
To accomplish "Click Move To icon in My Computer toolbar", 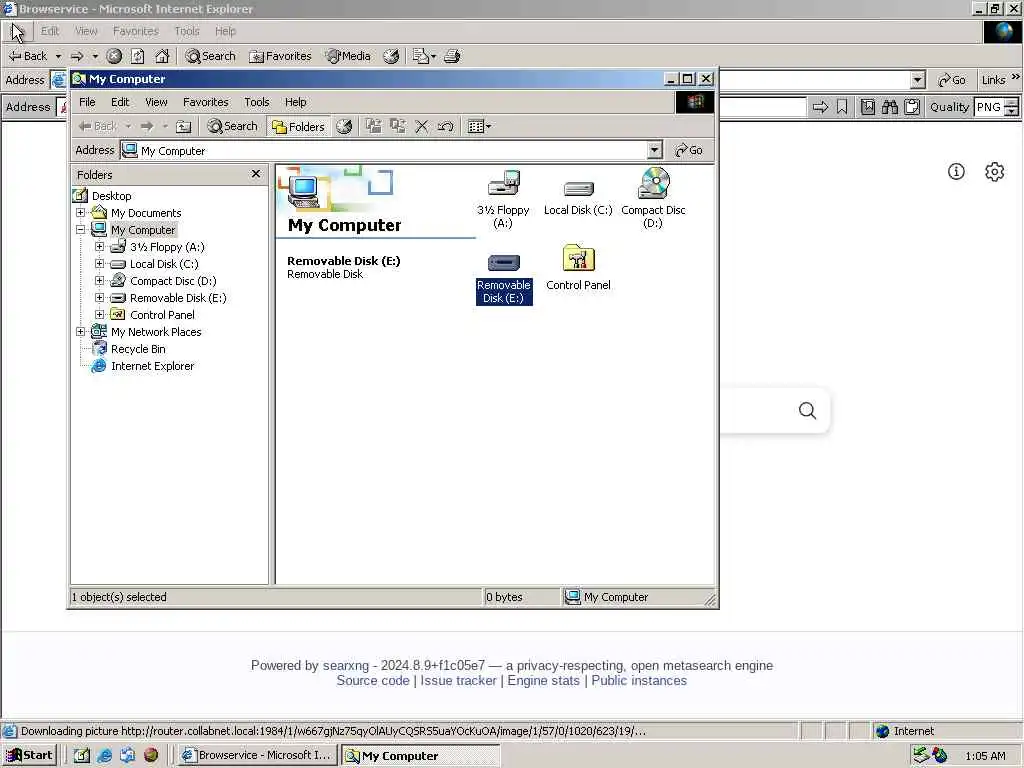I will point(374,126).
